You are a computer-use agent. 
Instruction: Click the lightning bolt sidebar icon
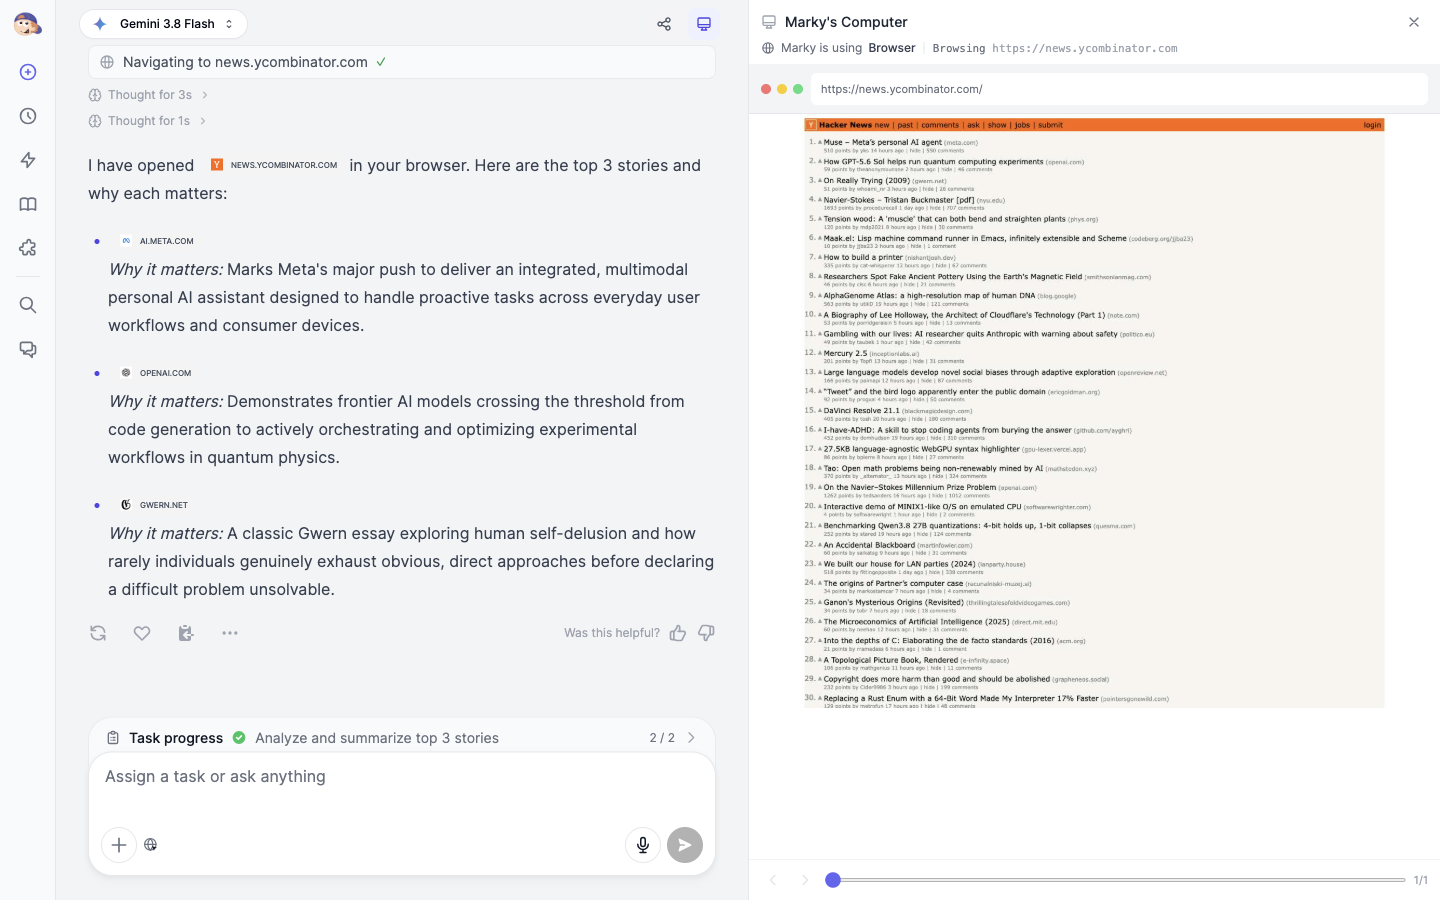click(x=28, y=160)
